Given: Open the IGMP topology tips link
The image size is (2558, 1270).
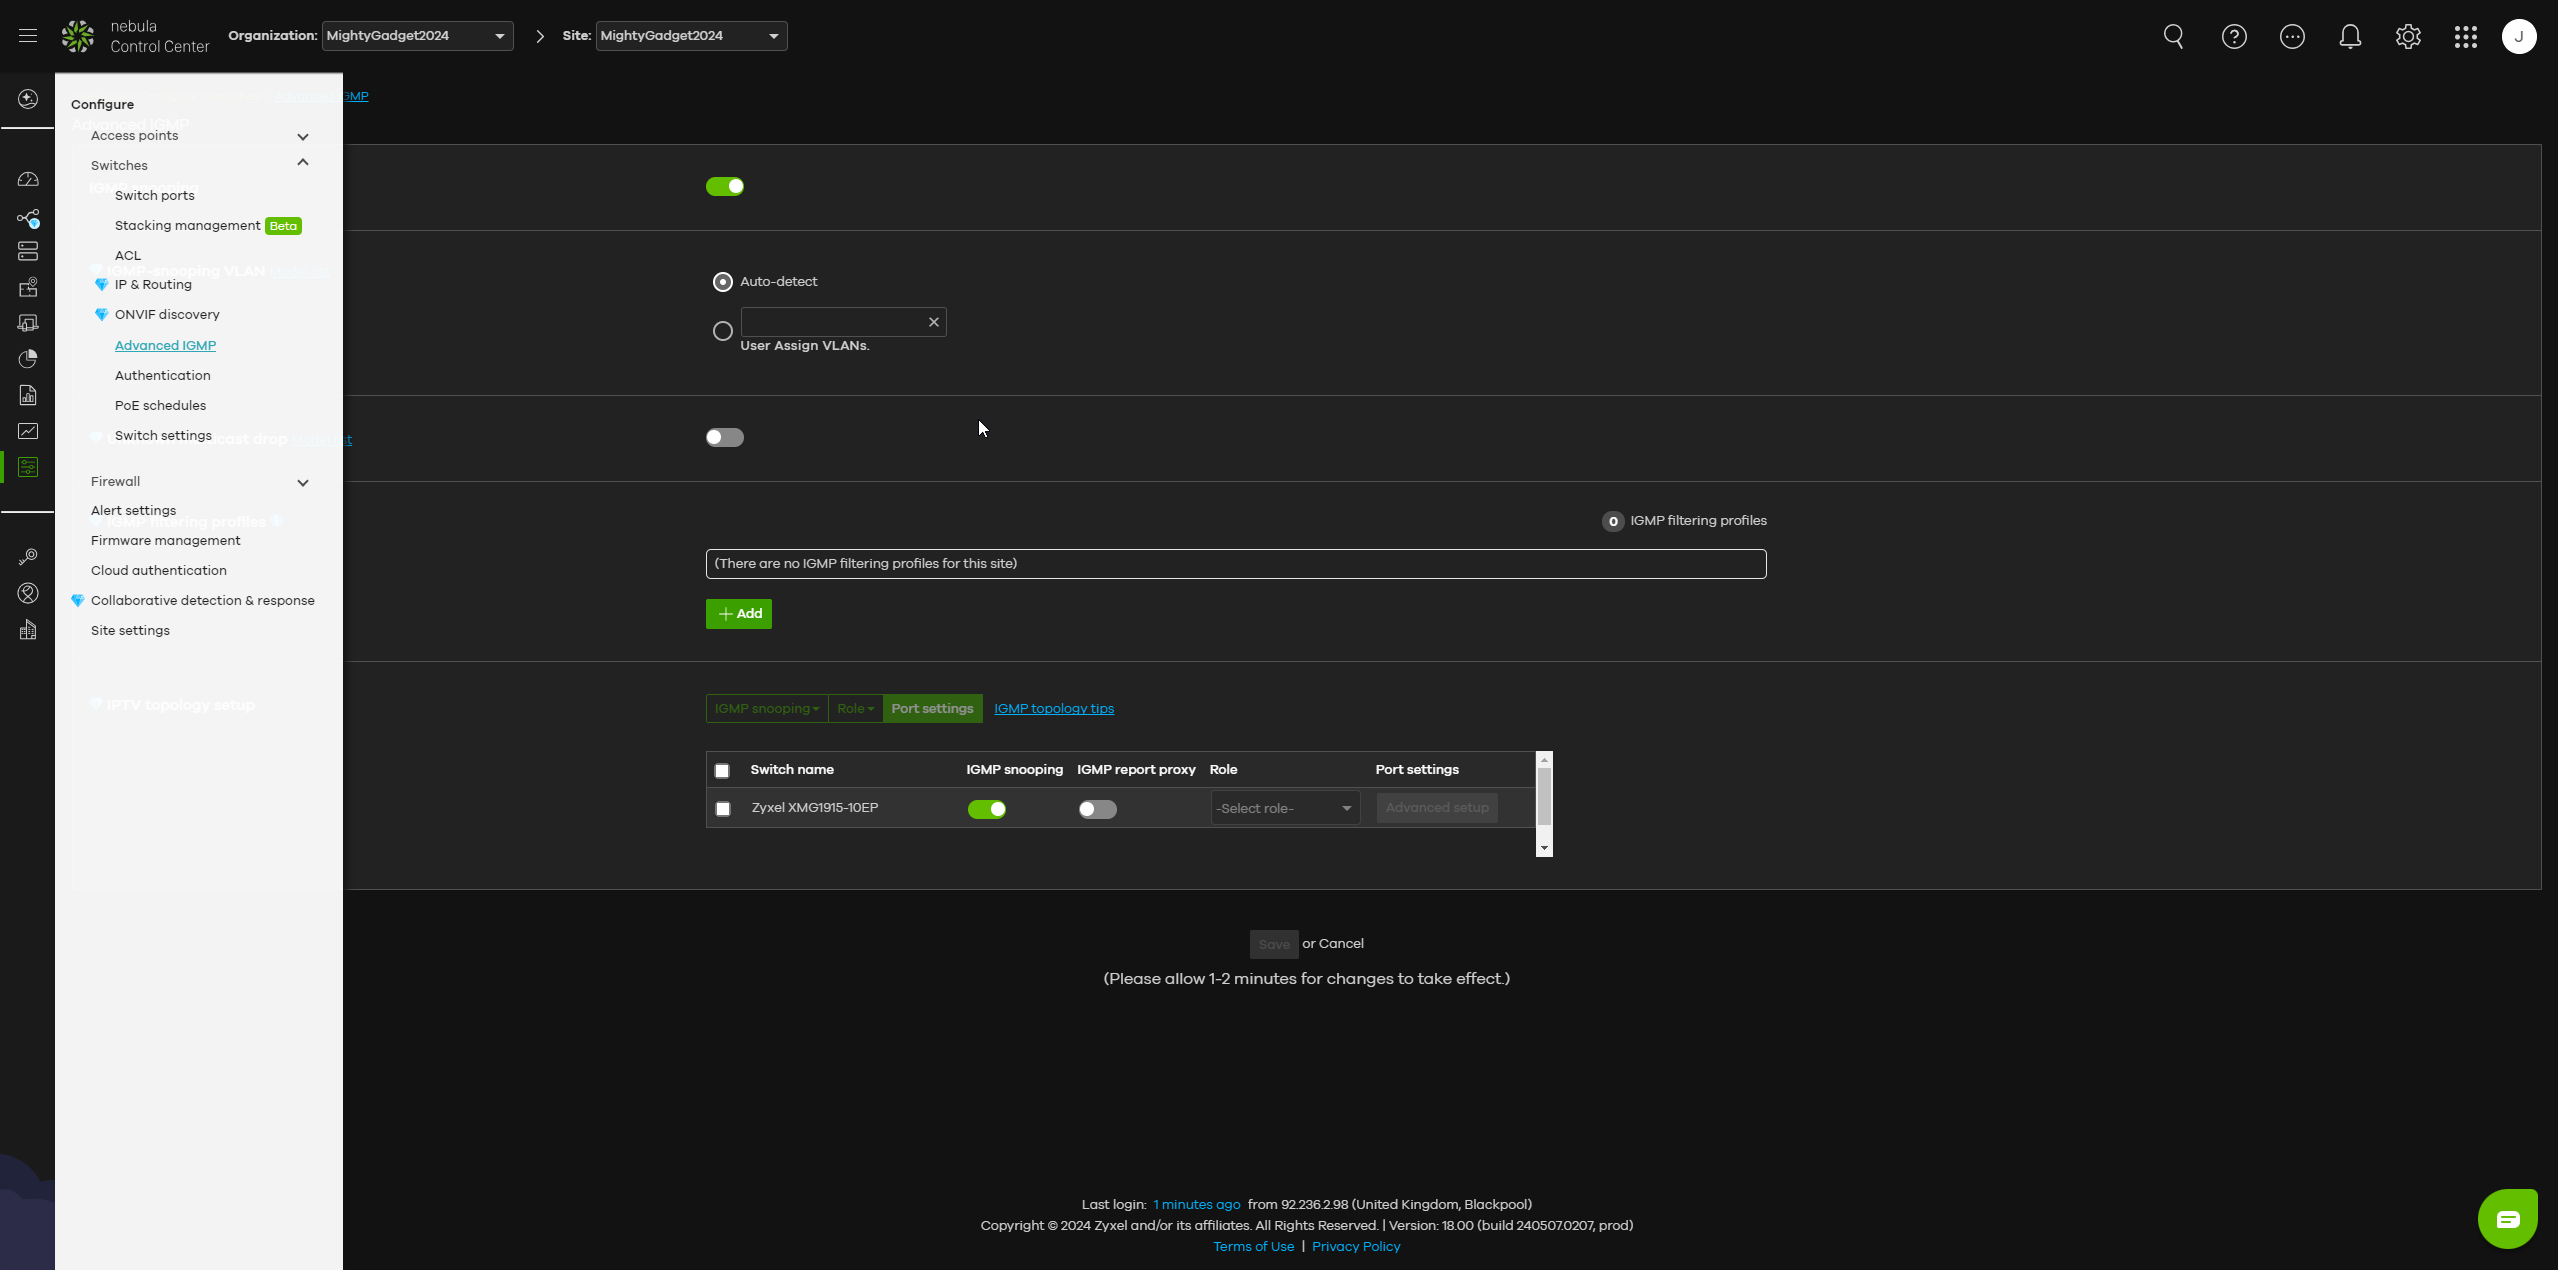Looking at the screenshot, I should [x=1053, y=708].
